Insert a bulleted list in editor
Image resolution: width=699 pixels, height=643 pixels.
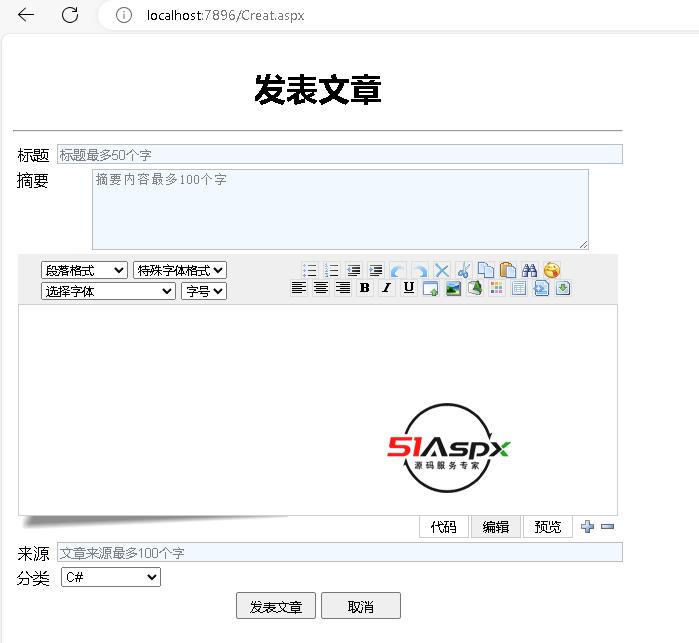[309, 270]
